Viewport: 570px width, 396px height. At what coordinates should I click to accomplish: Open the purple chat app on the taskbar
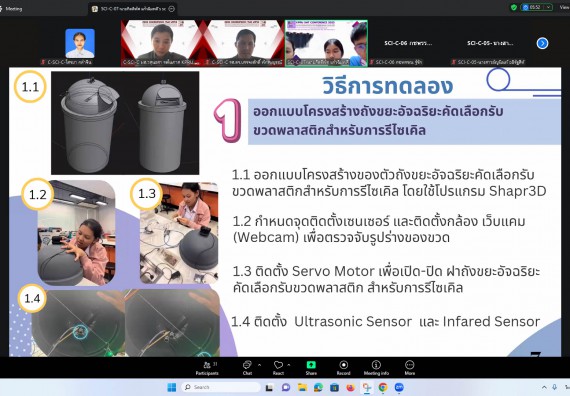pyautogui.click(x=286, y=388)
